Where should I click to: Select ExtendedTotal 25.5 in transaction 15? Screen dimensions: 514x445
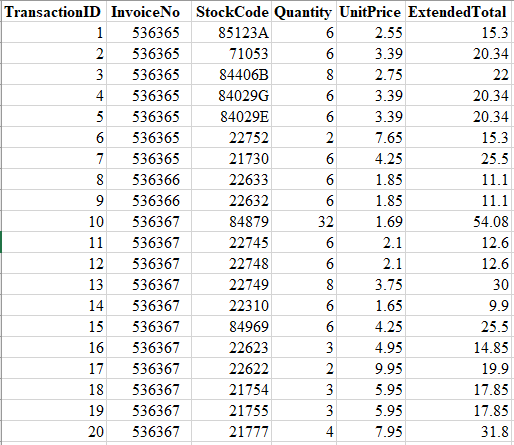coord(458,327)
